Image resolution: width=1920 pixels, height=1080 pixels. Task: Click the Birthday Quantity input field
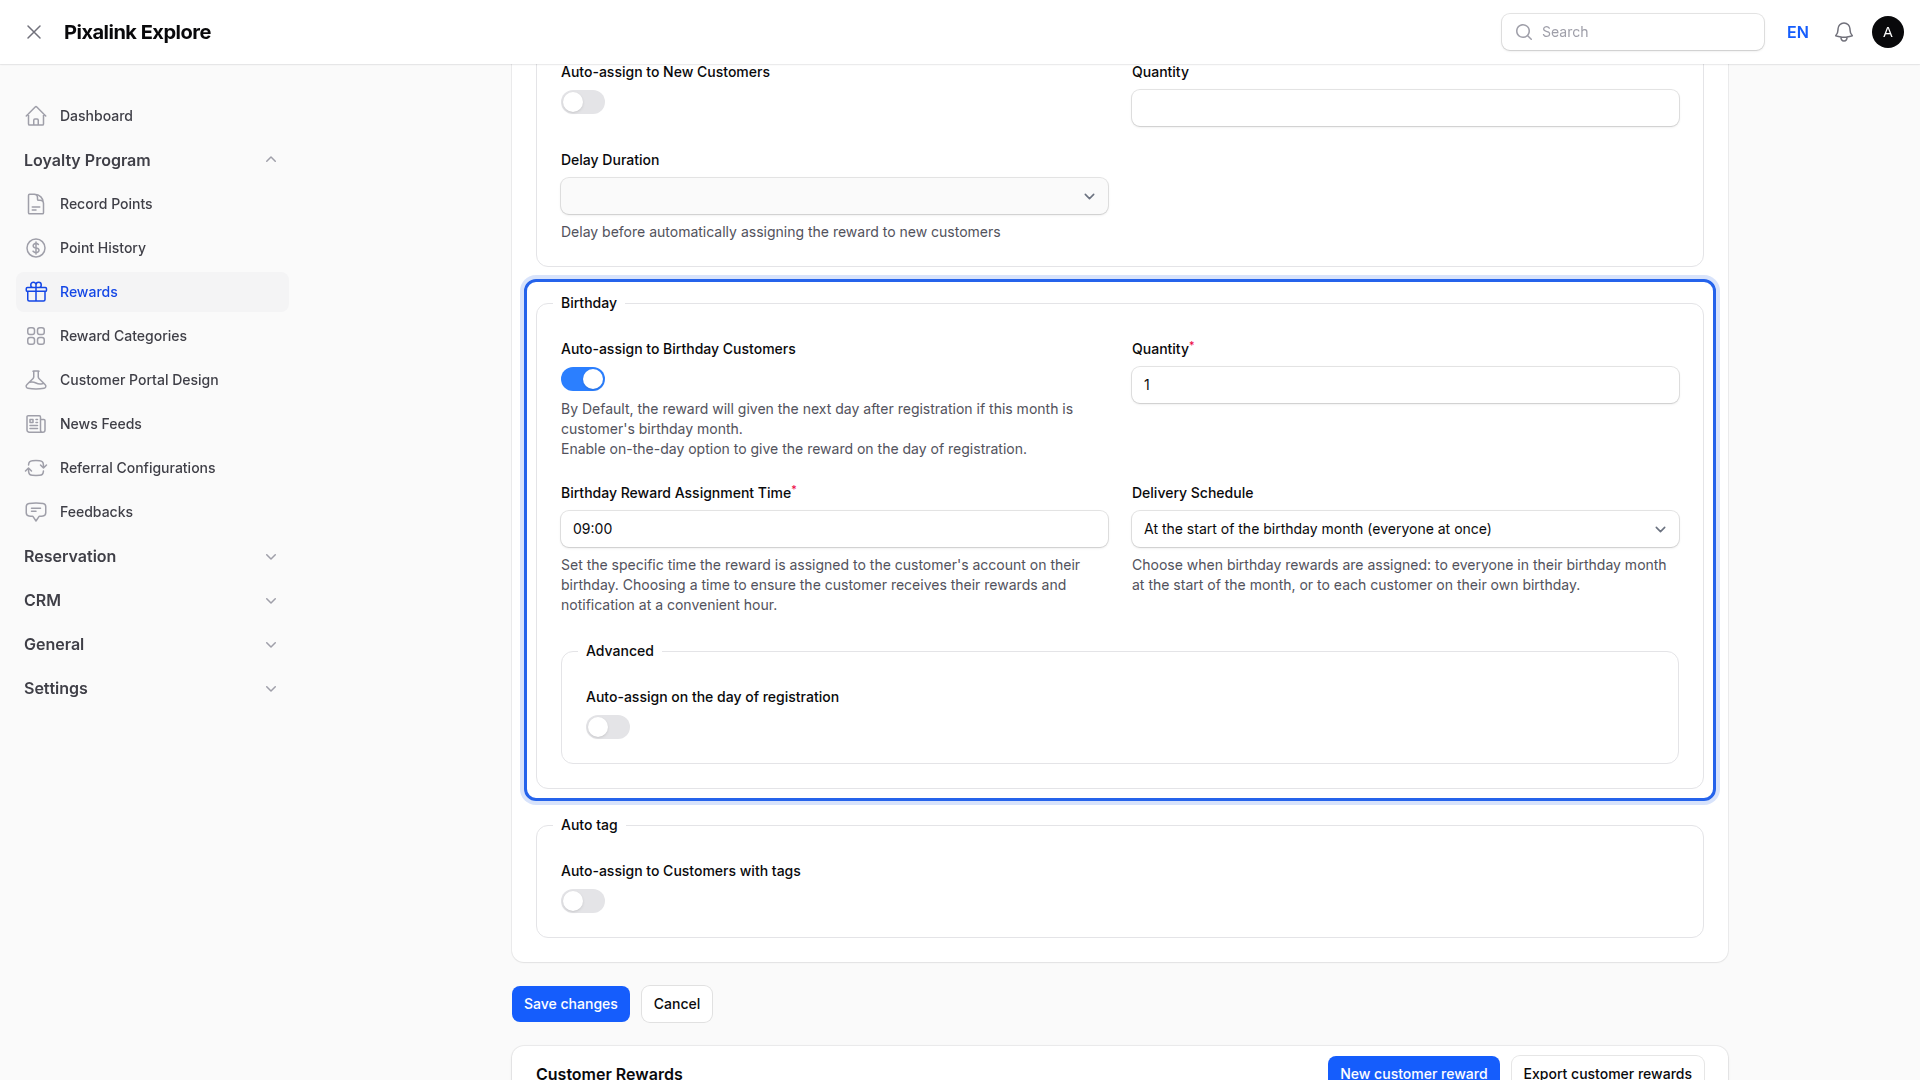click(x=1405, y=385)
